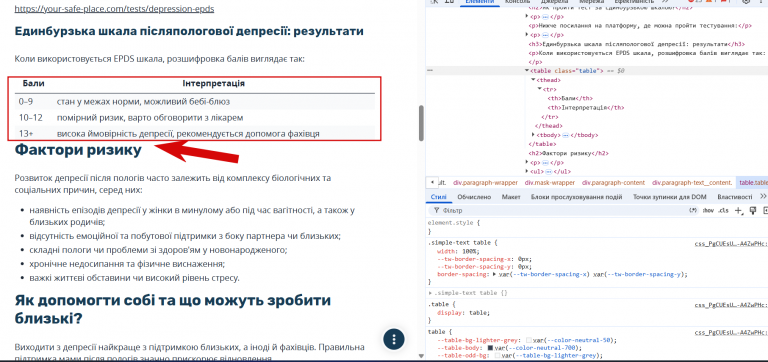Expand the tbody node in DOM tree

(533, 135)
